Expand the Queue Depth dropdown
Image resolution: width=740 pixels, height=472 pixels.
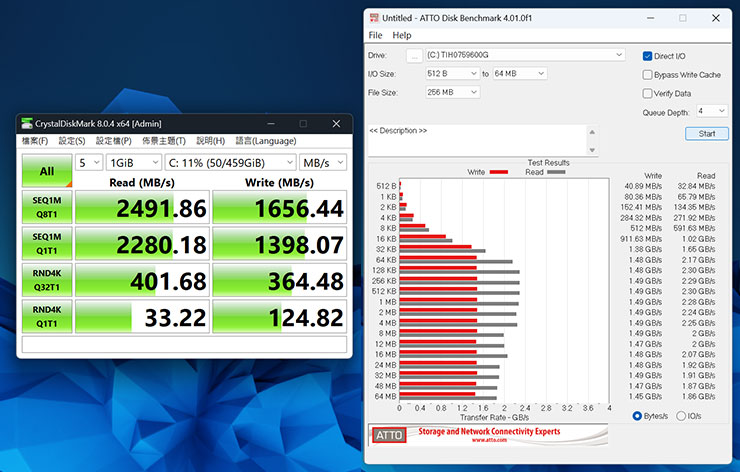pyautogui.click(x=712, y=111)
